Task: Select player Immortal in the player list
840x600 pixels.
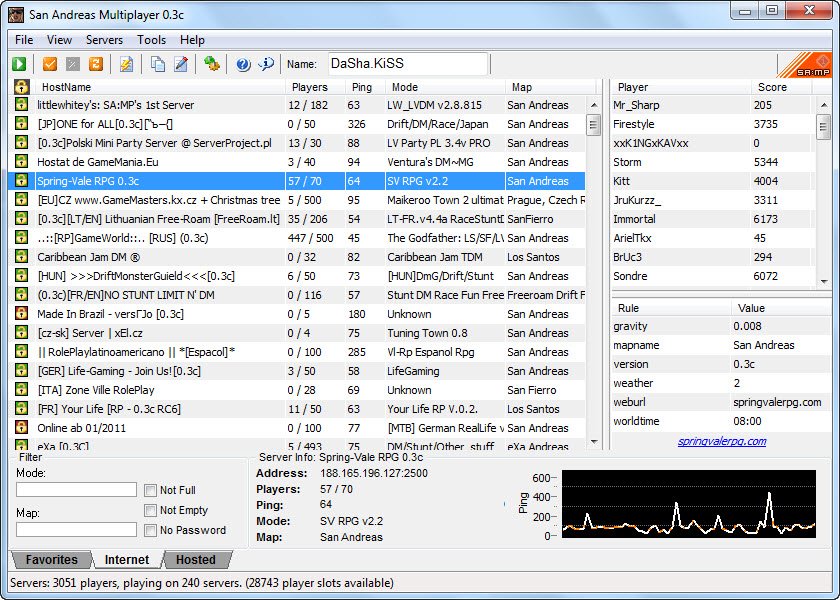Action: [x=714, y=219]
